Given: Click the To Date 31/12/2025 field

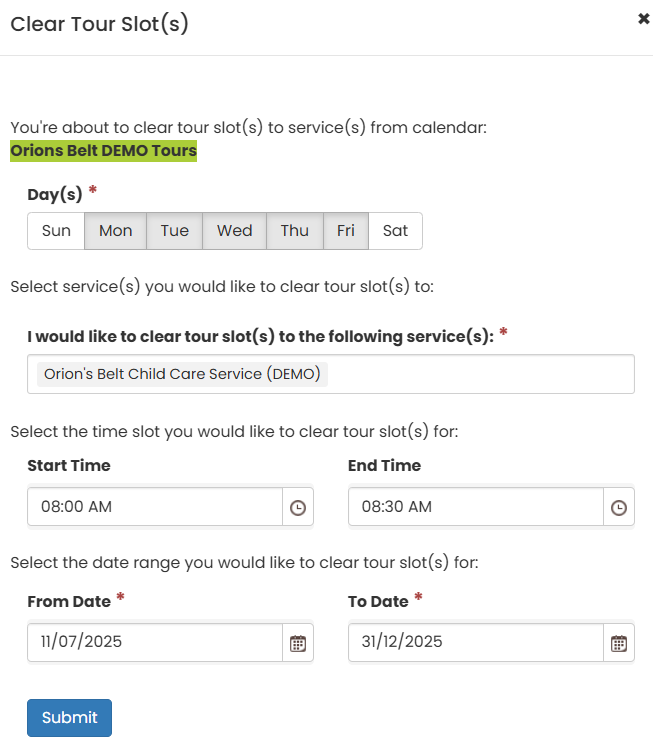Looking at the screenshot, I should coord(476,643).
